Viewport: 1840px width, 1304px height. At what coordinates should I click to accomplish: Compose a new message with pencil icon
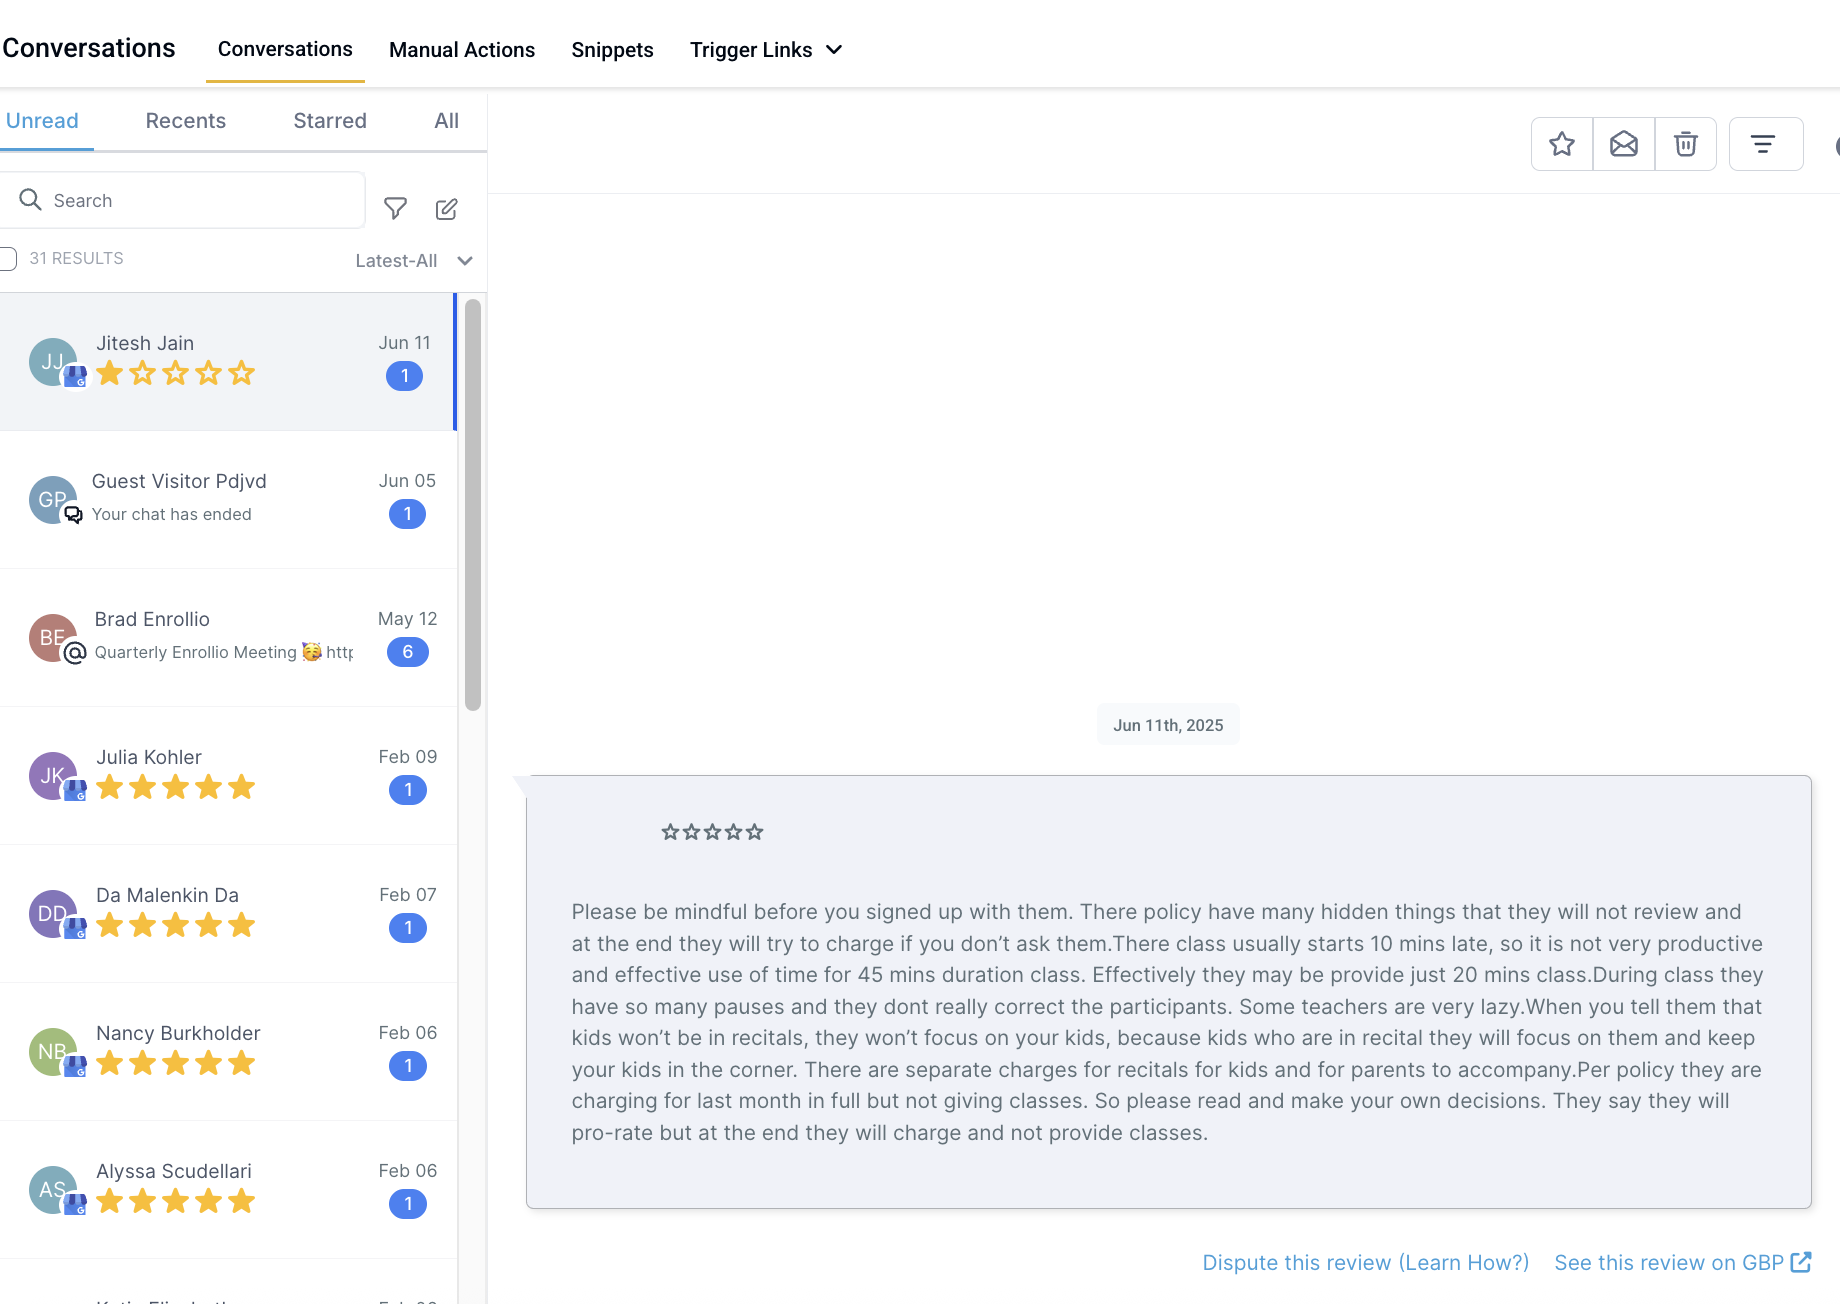447,208
